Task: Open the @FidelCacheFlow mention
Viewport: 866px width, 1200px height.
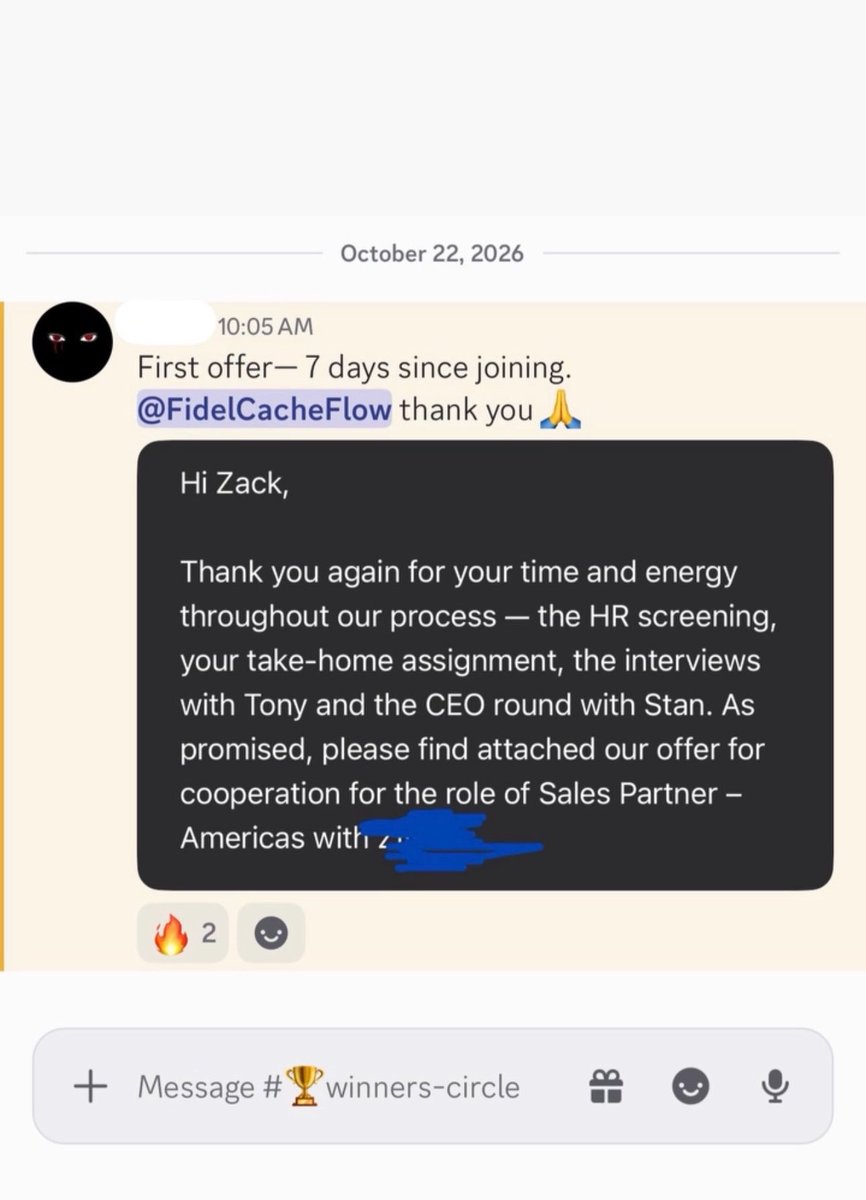Action: click(264, 410)
